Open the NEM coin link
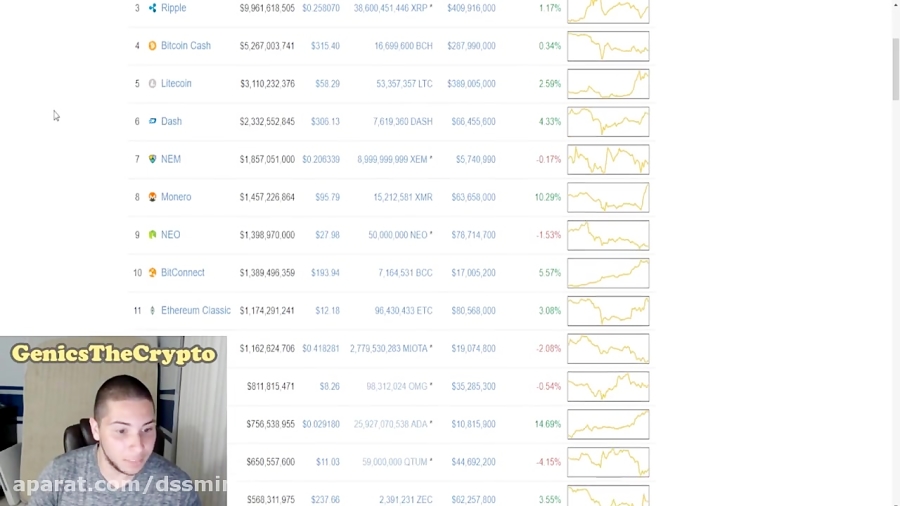Screen dimensions: 900x506 pos(170,159)
